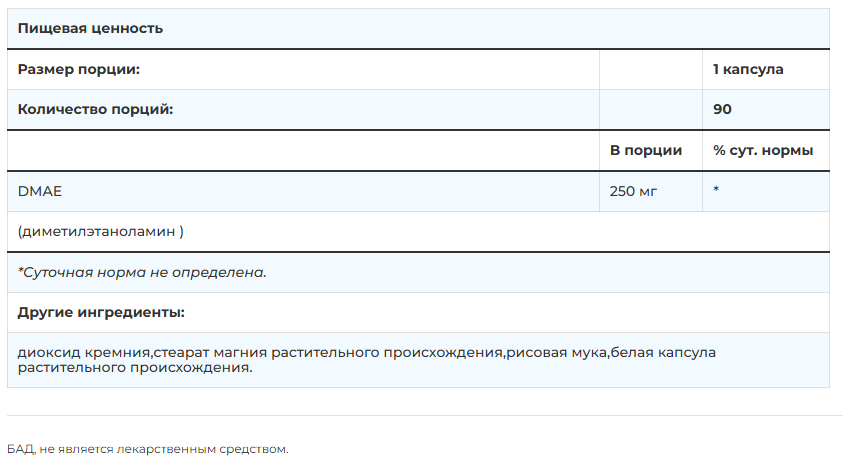Image resolution: width=843 pixels, height=464 pixels.
Task: Click the "90" servings count value
Action: point(722,109)
